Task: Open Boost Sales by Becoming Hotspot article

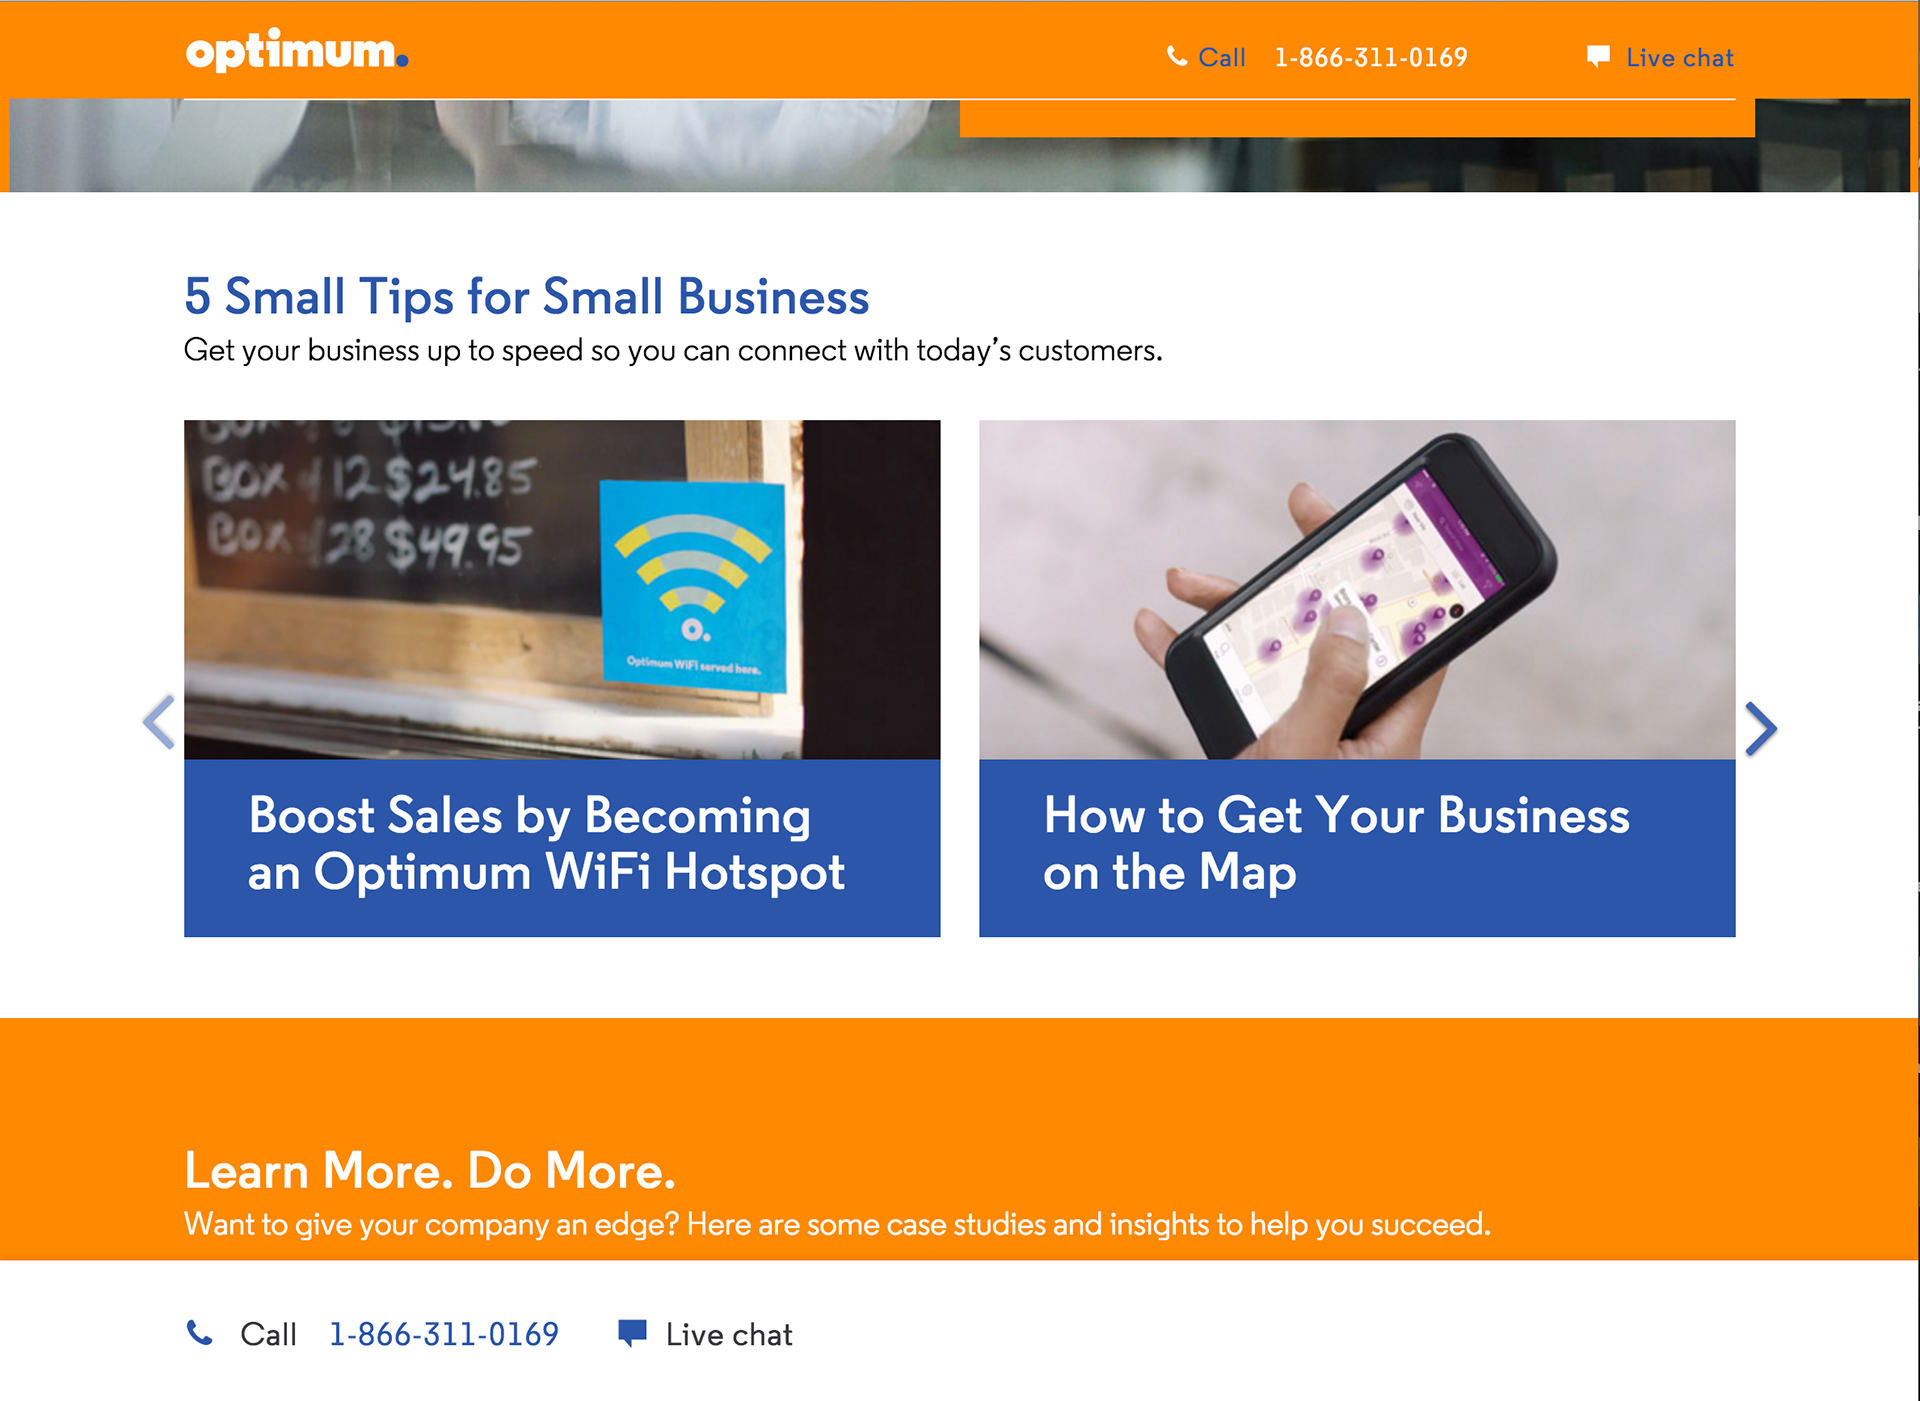Action: coord(546,843)
